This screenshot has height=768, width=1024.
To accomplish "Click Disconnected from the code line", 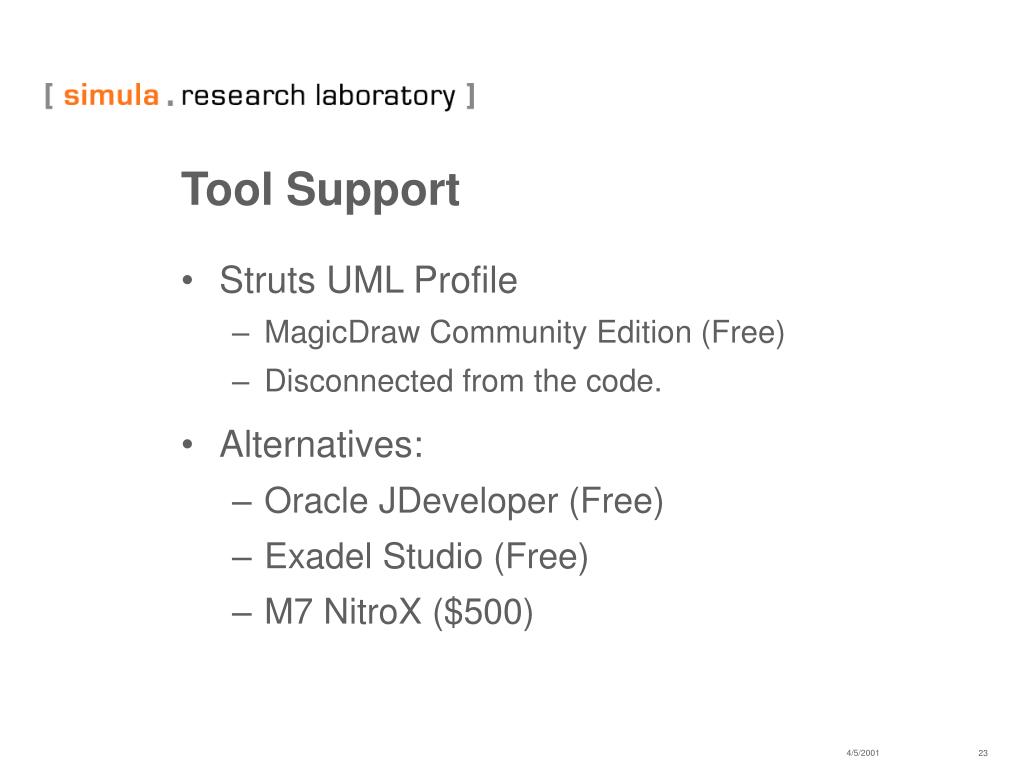I will (463, 381).
